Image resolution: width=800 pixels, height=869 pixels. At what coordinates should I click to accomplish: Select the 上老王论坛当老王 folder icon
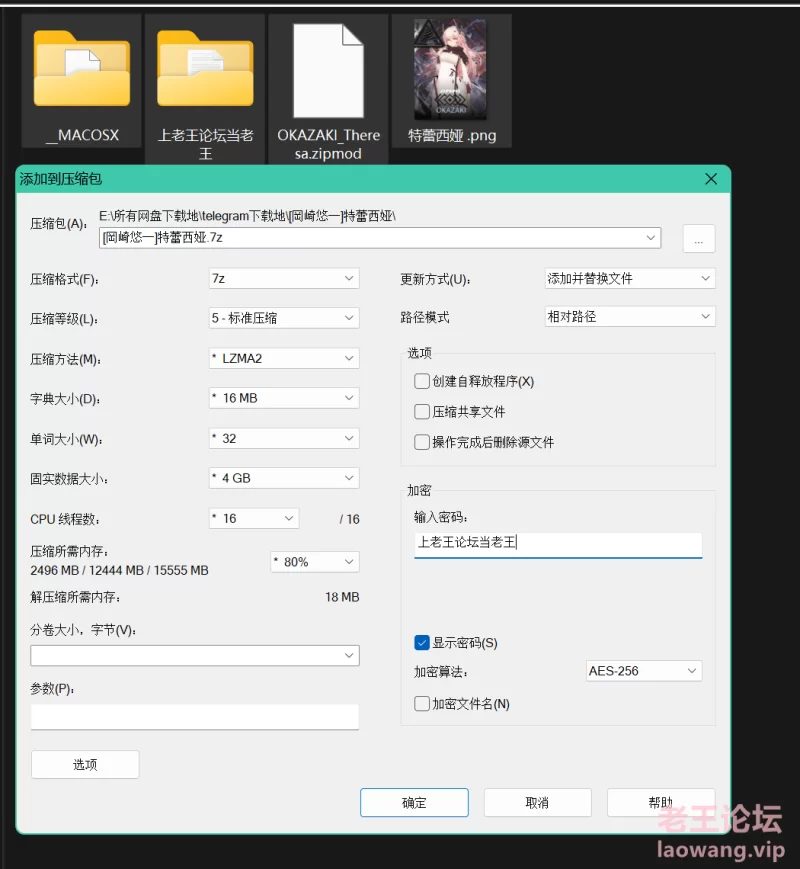click(205, 69)
